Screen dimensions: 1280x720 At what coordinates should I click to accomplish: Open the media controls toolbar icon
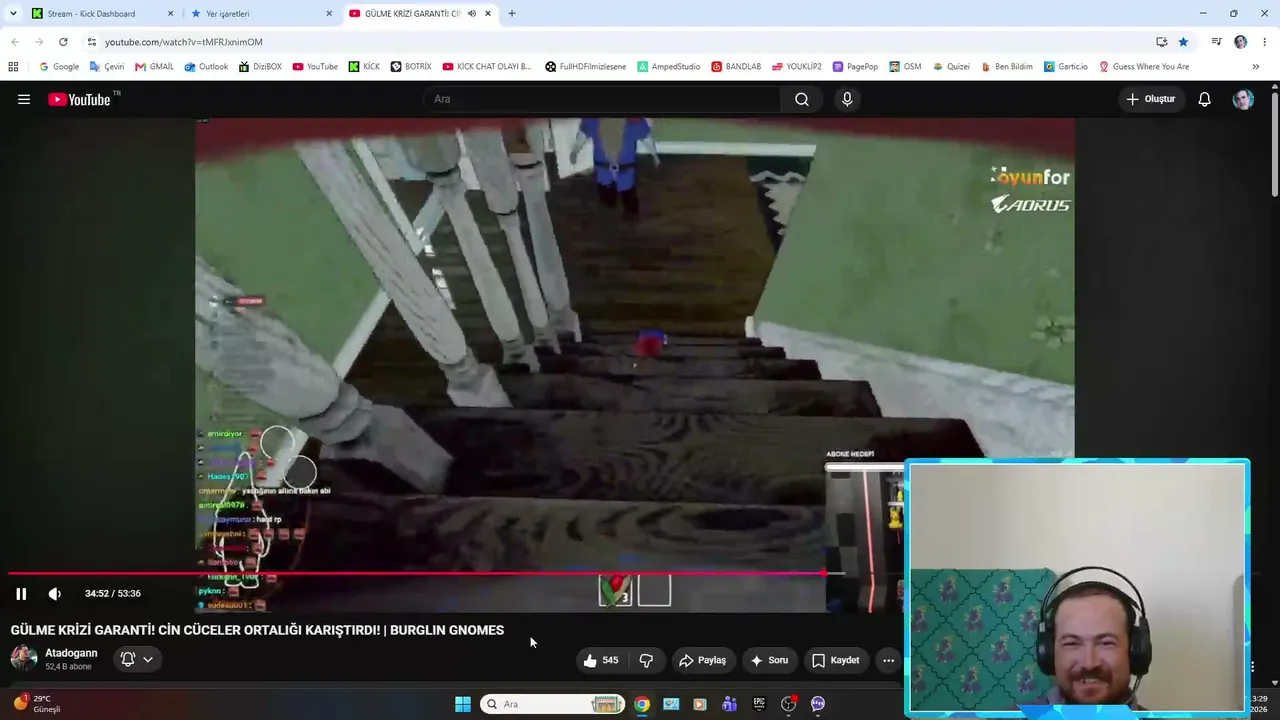(1216, 42)
